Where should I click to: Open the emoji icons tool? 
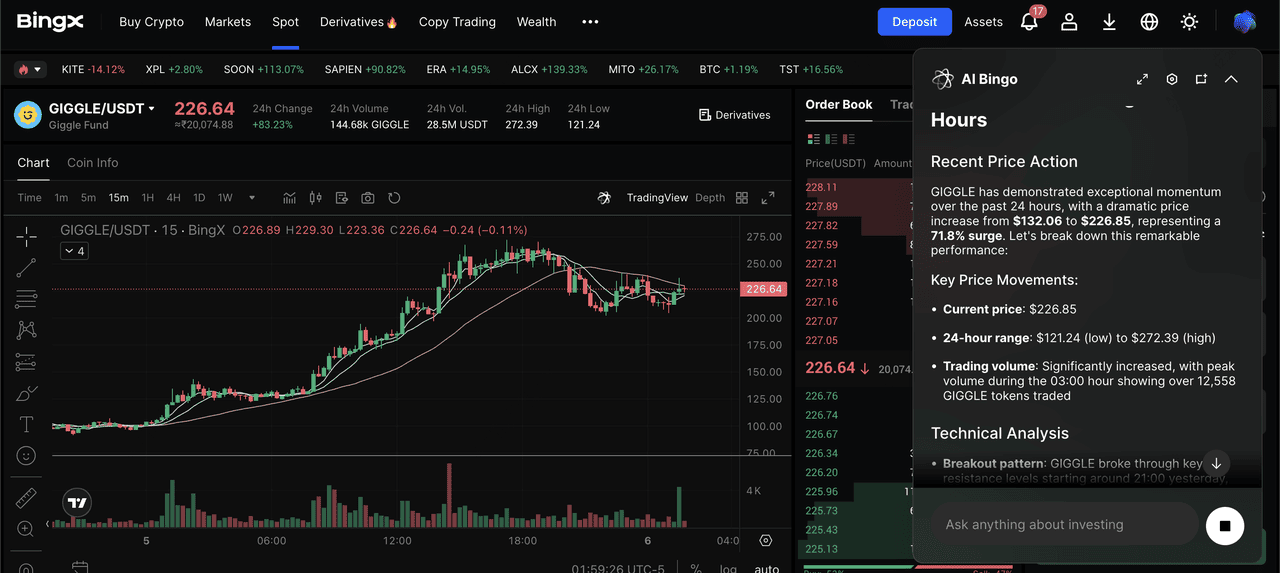(27, 455)
